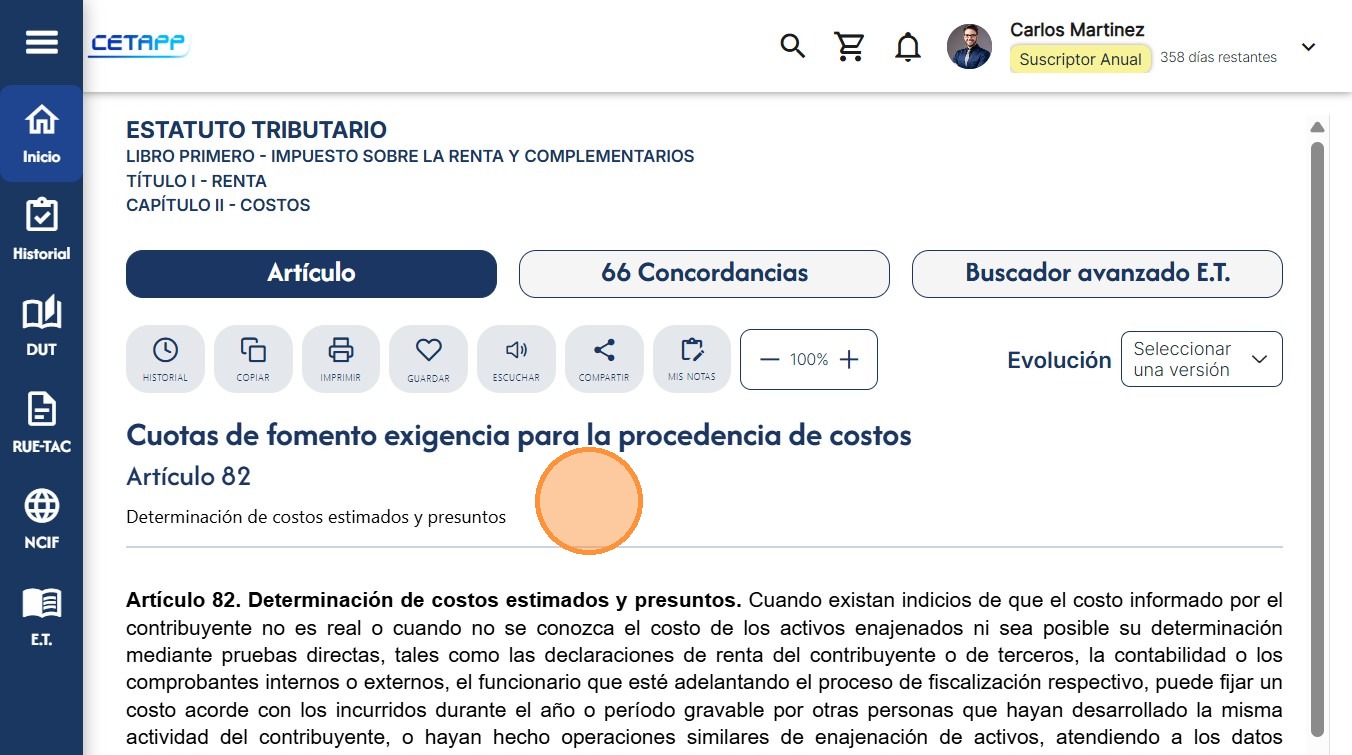Open the shopping cart
This screenshot has width=1352, height=755.
[x=850, y=46]
